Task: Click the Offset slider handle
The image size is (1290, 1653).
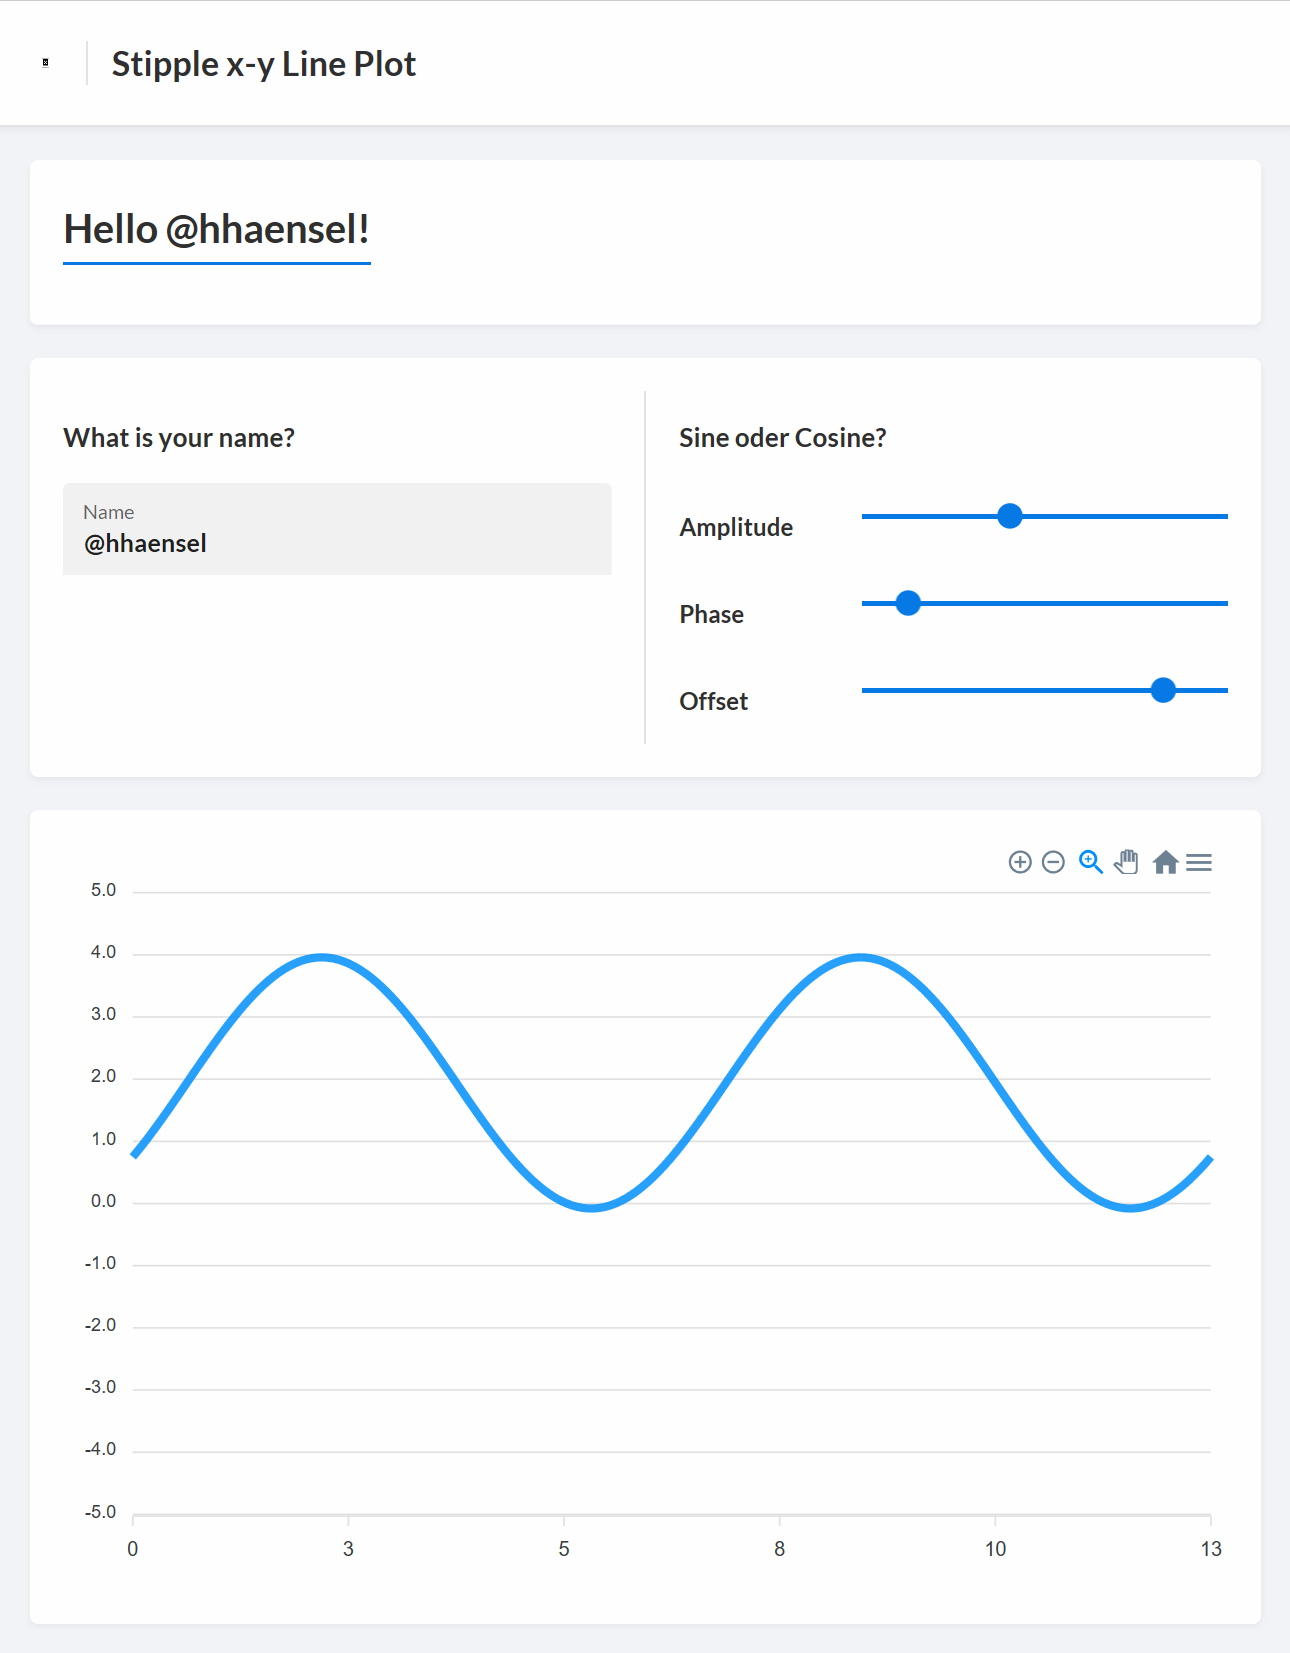Action: [1163, 690]
